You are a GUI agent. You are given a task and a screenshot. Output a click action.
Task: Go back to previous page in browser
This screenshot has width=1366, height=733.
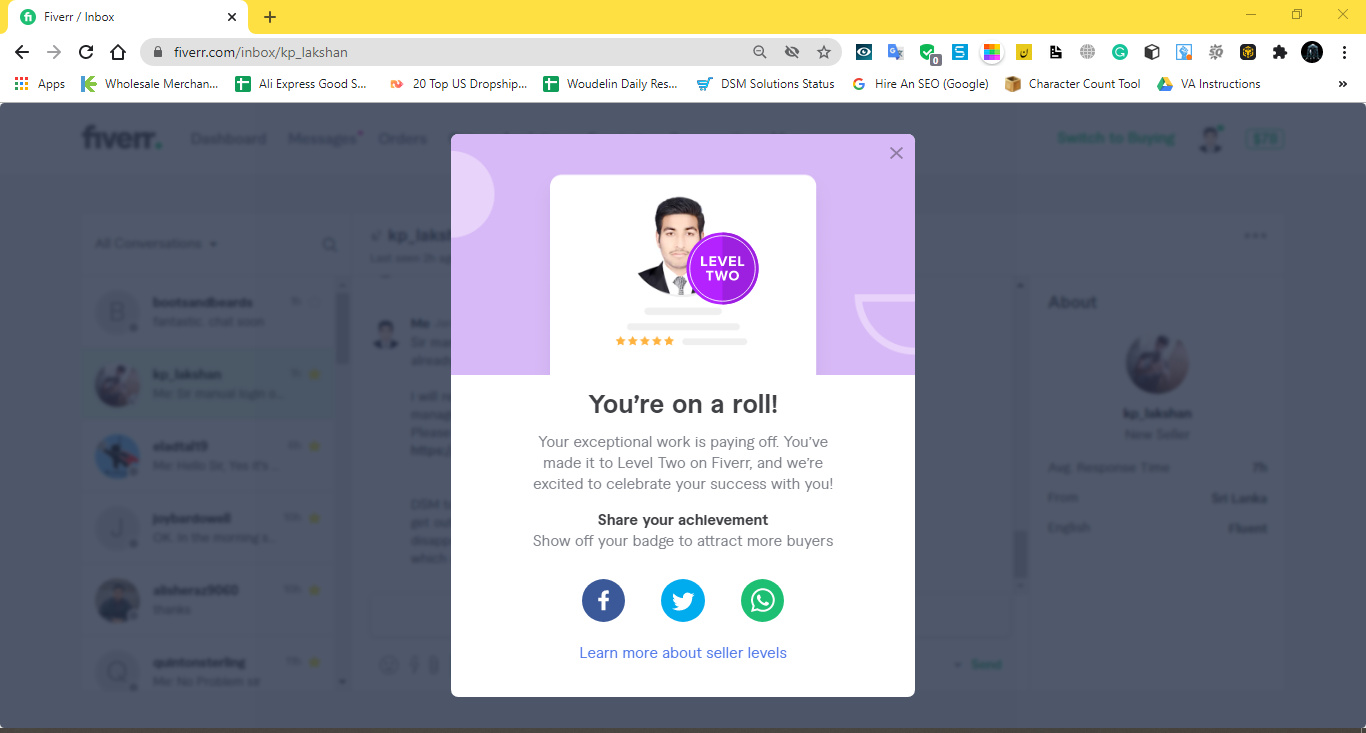22,52
